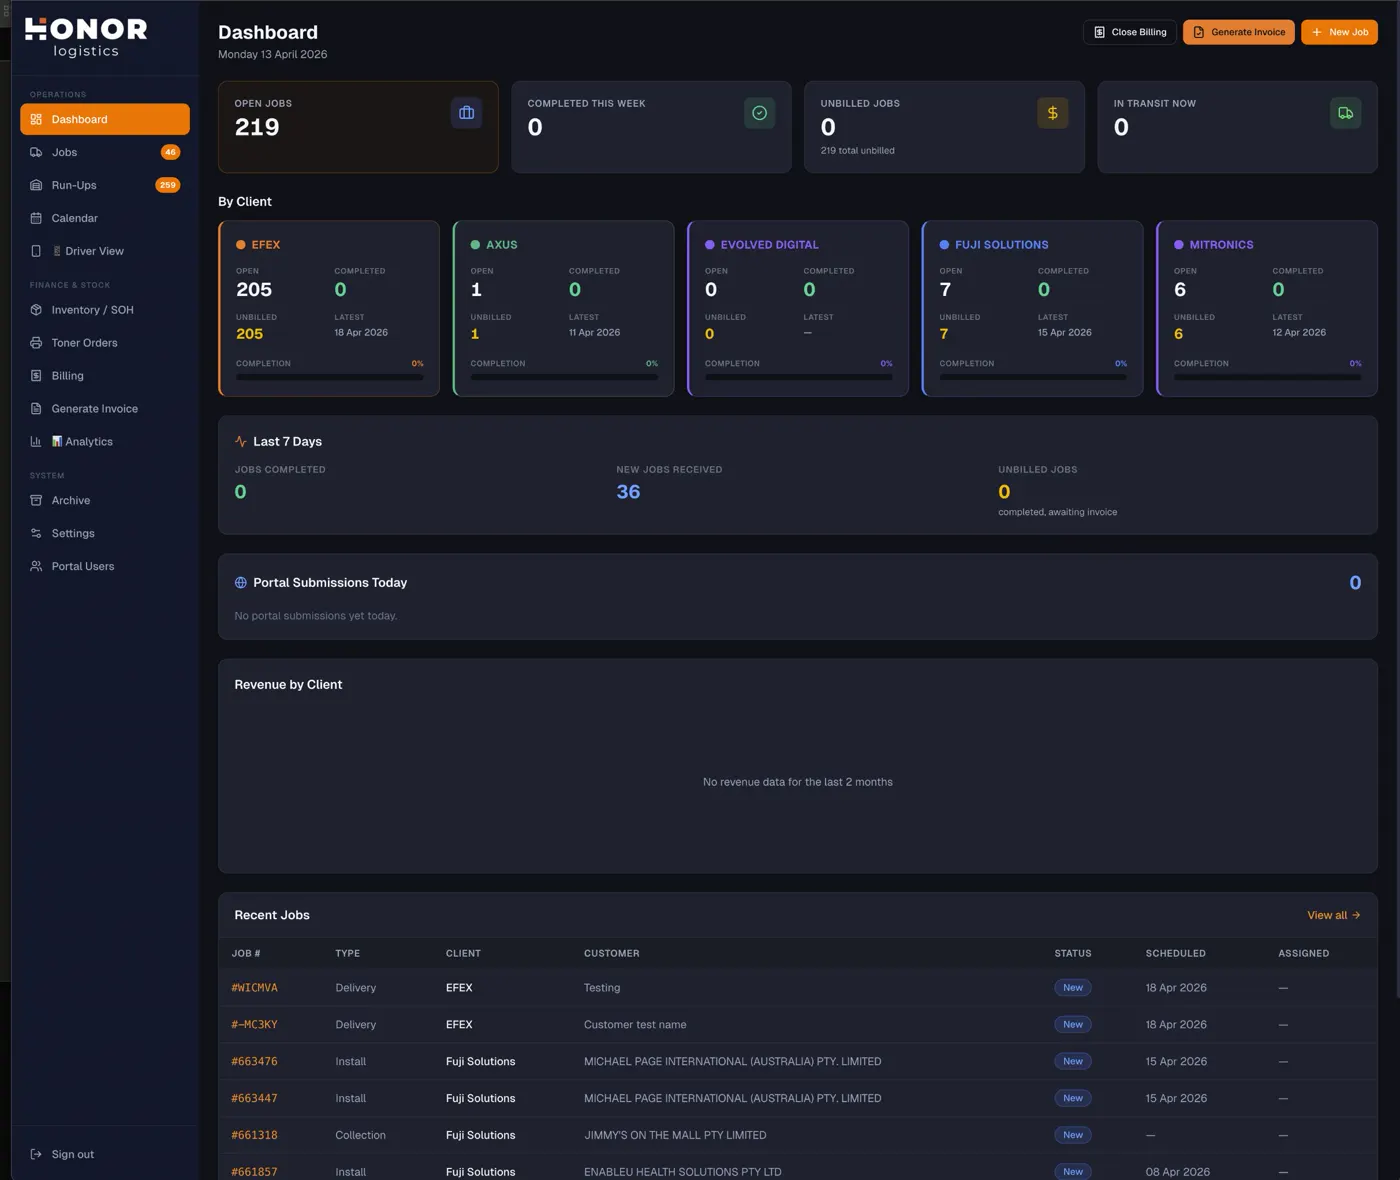The width and height of the screenshot is (1400, 1180).
Task: Click the Toner Orders printer icon
Action: [x=36, y=343]
